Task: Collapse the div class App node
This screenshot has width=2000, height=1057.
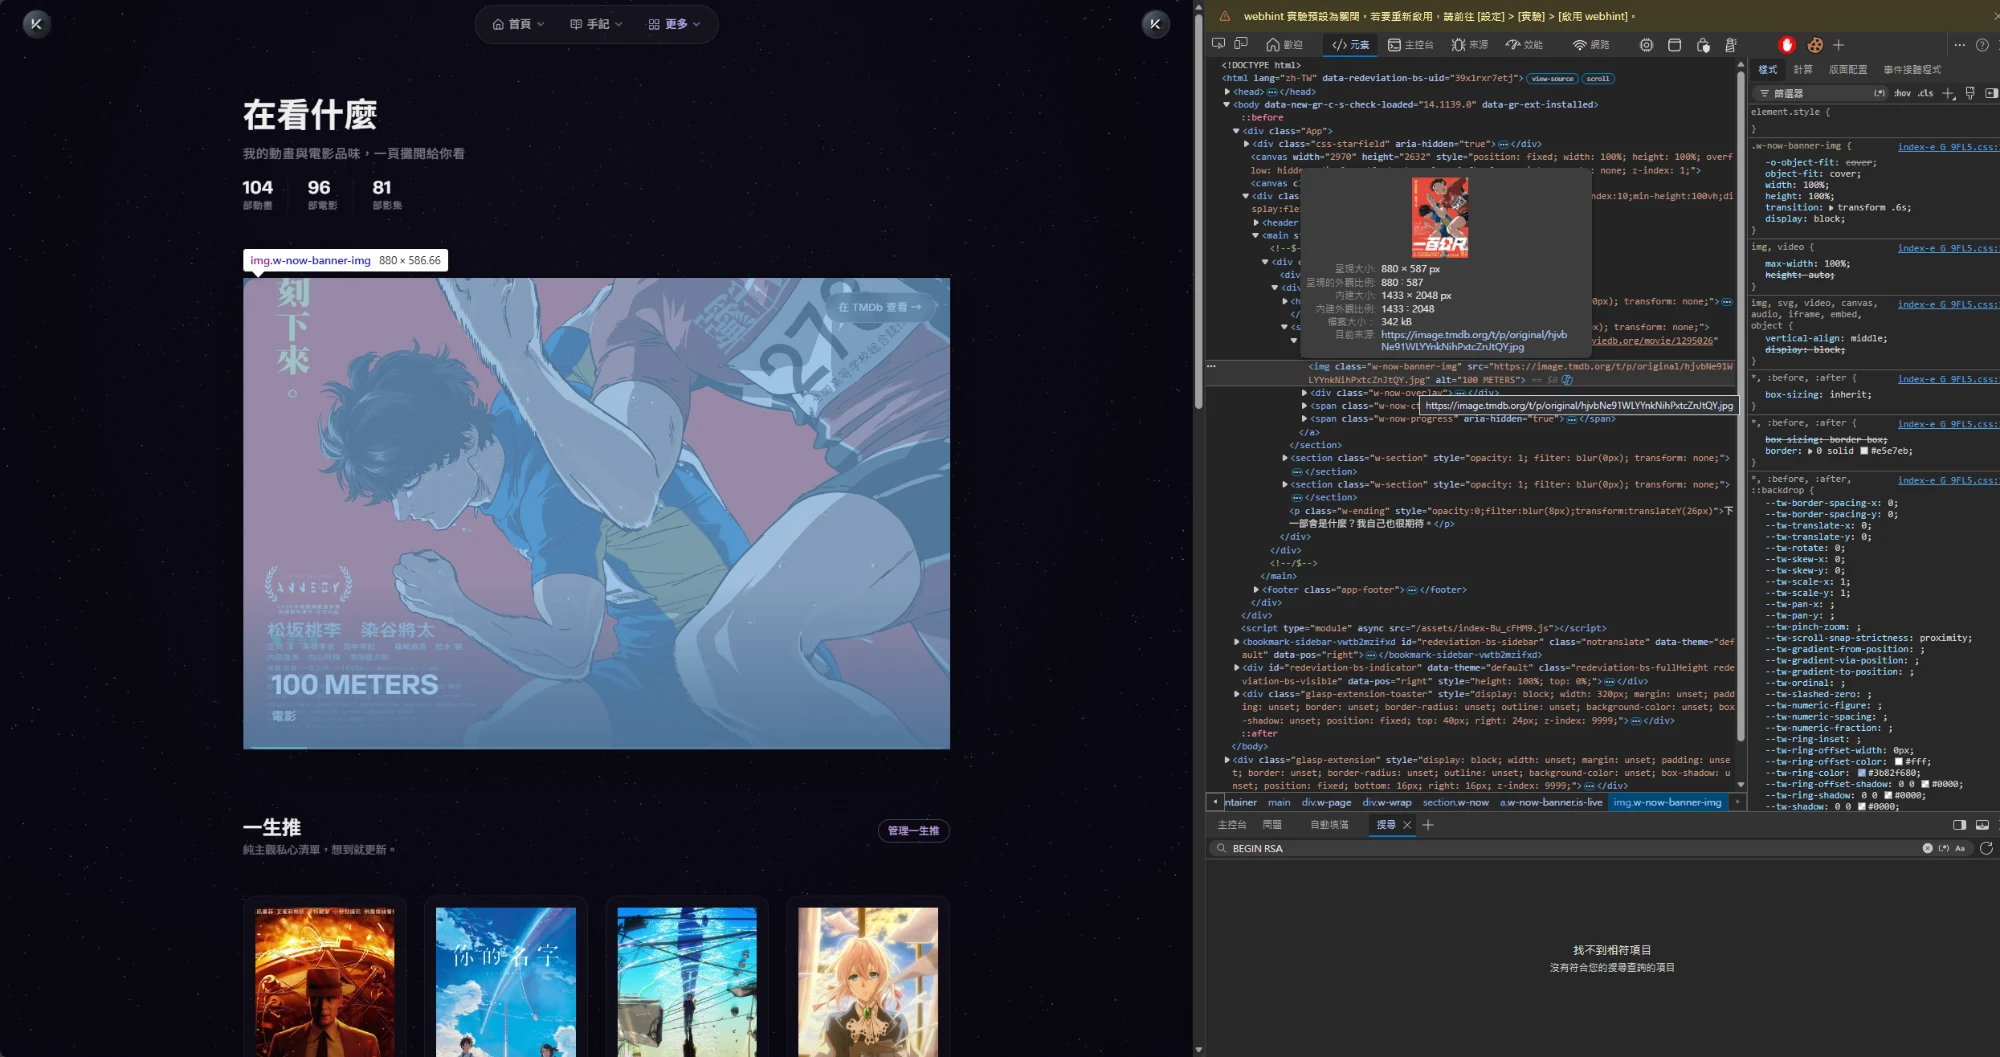Action: [x=1236, y=131]
